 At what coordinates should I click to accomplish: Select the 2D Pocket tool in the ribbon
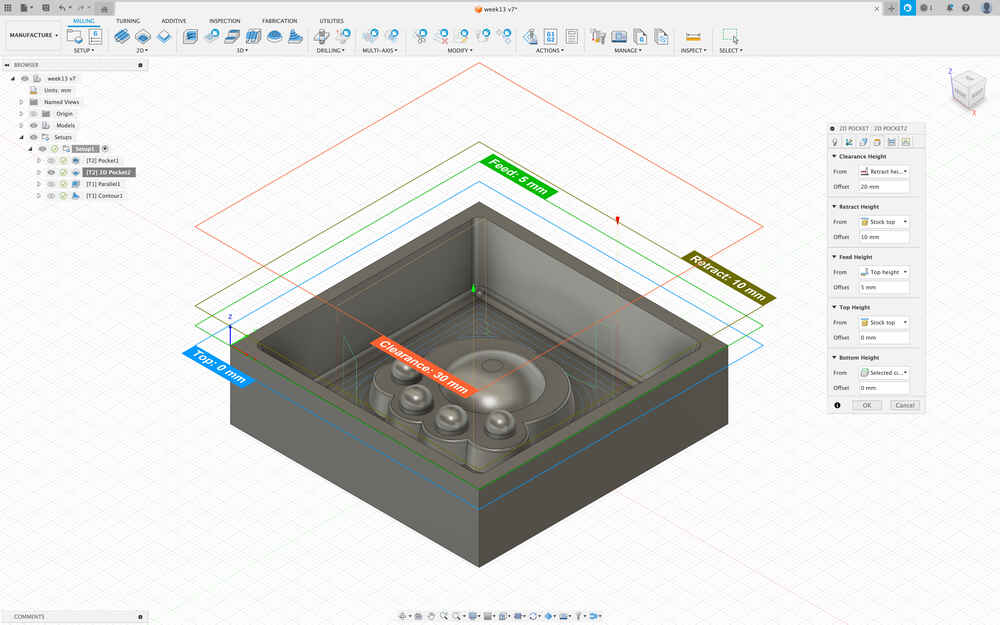[x=143, y=36]
